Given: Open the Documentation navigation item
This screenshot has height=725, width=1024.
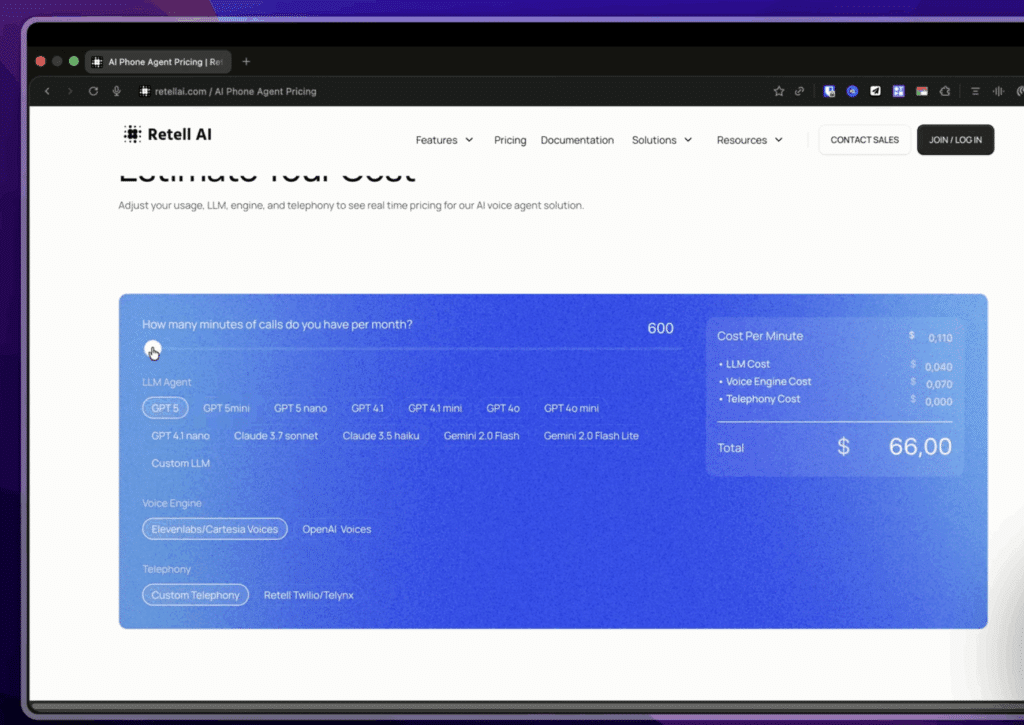Looking at the screenshot, I should [577, 140].
